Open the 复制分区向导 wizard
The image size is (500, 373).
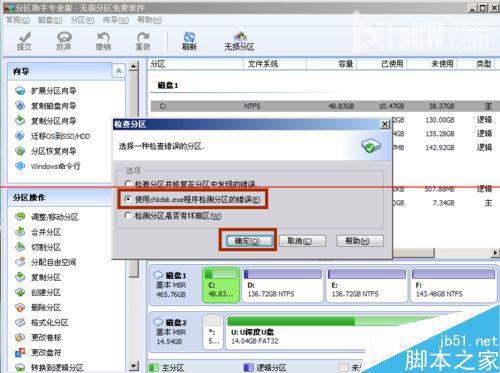[54, 121]
